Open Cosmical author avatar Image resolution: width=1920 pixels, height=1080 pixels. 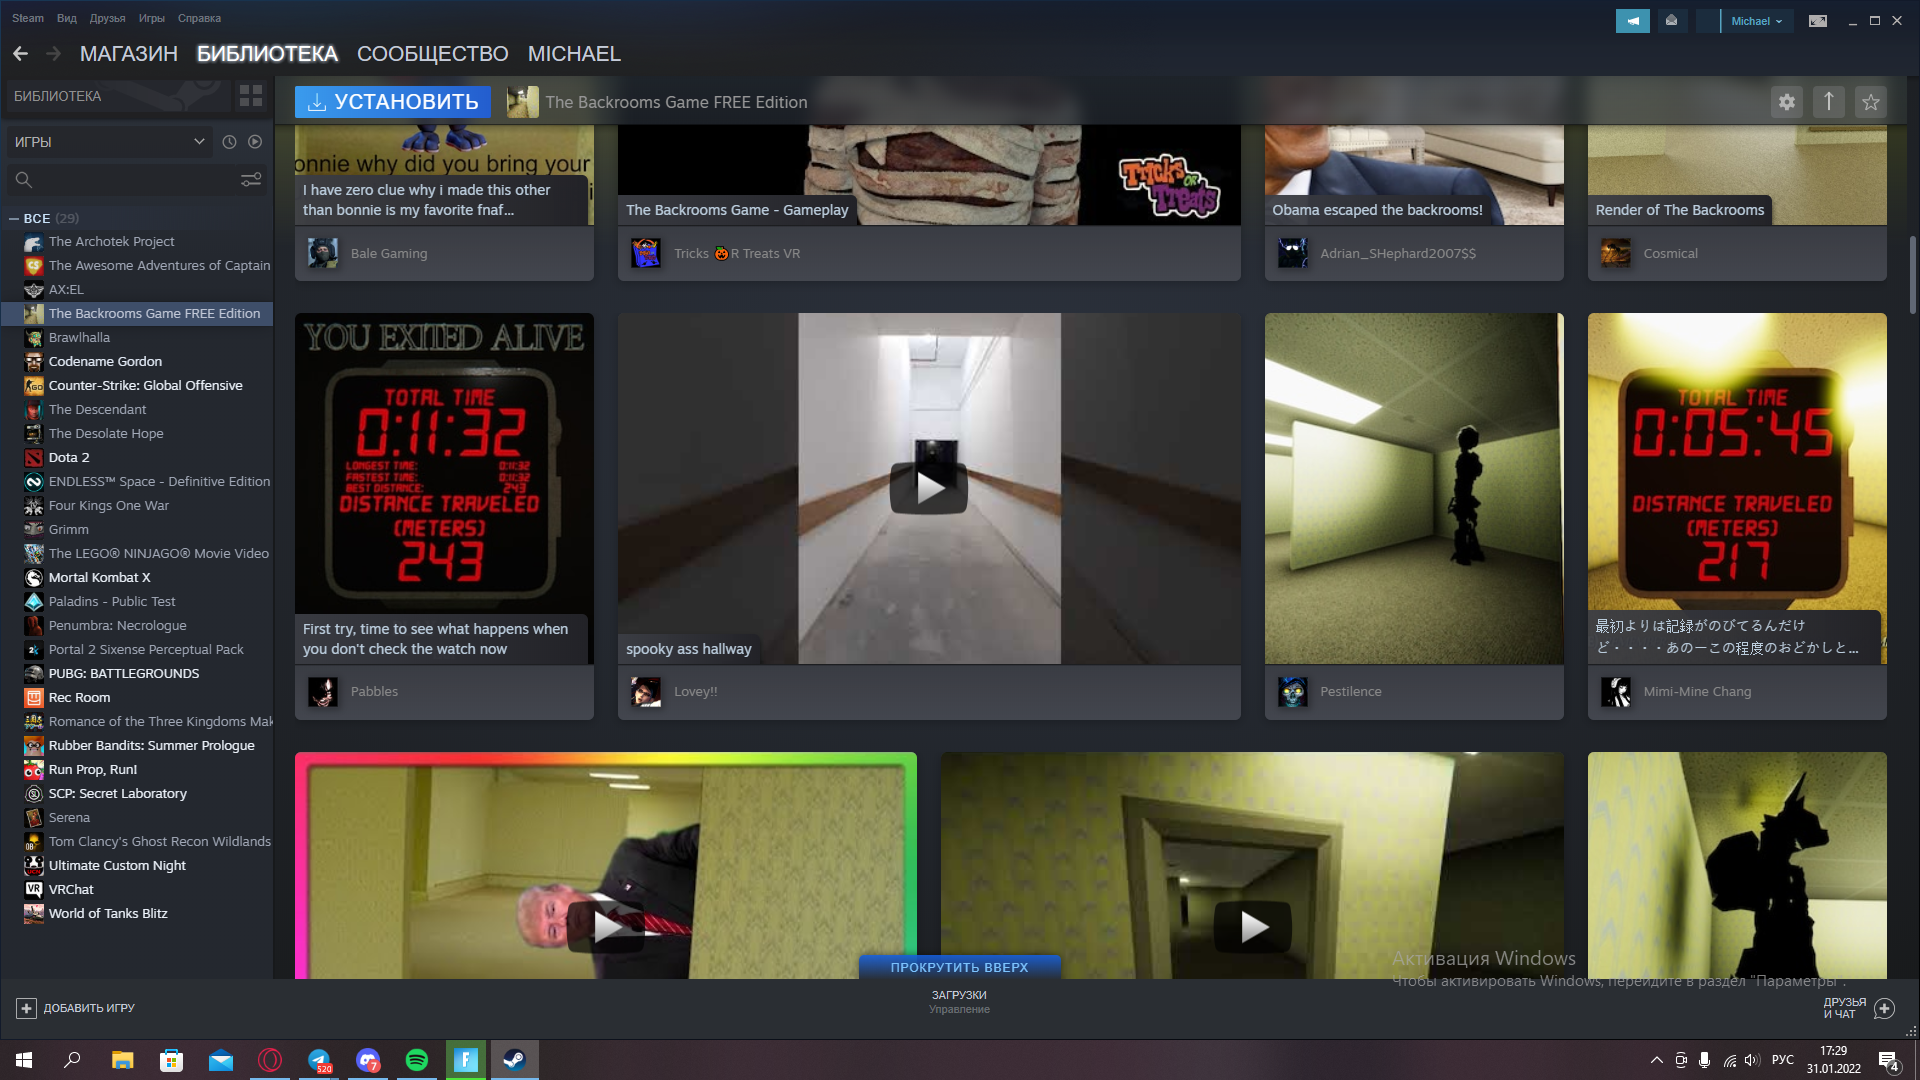point(1616,254)
